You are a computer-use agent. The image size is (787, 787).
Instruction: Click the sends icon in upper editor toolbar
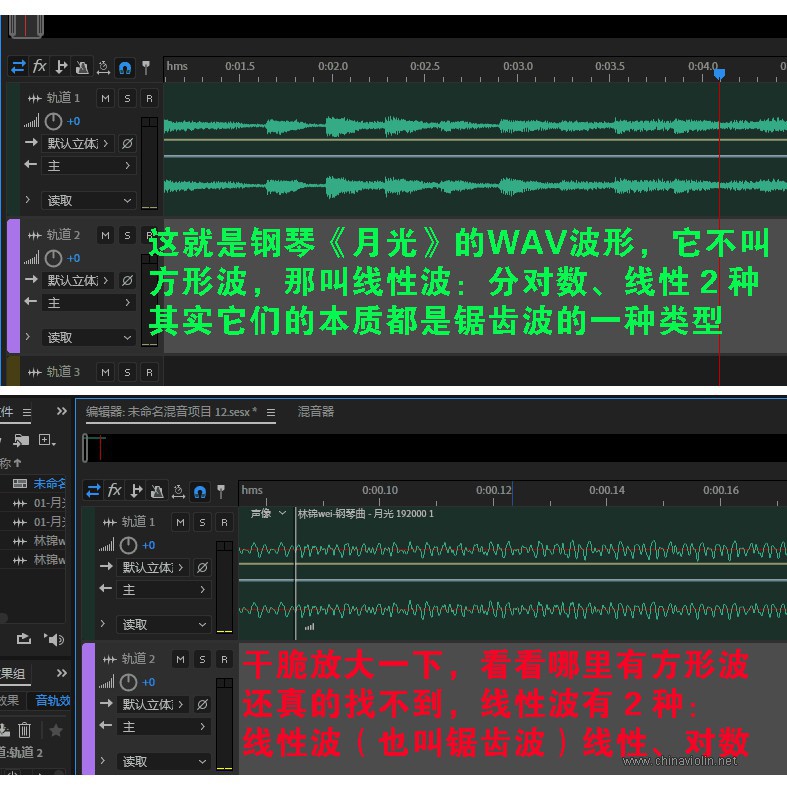tap(61, 67)
